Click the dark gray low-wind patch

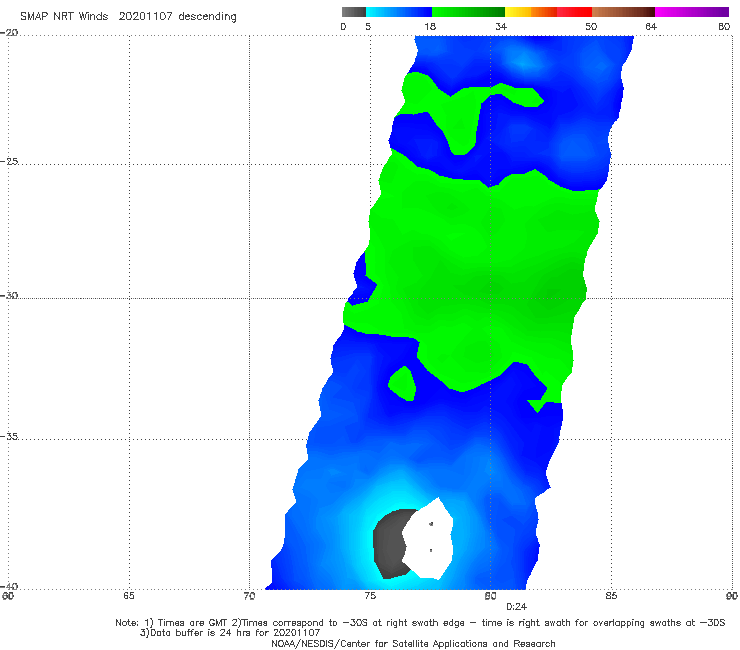(x=389, y=544)
